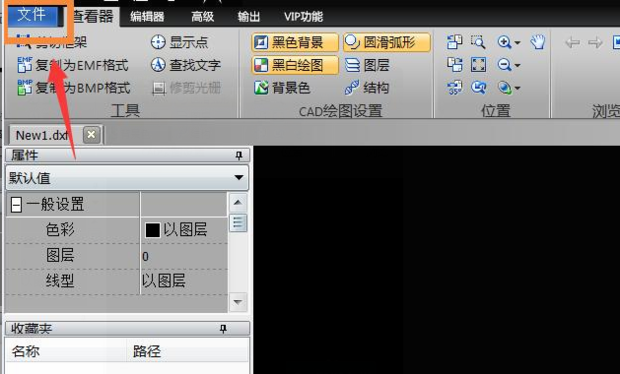Collapse the 一般设置 group

click(16, 205)
